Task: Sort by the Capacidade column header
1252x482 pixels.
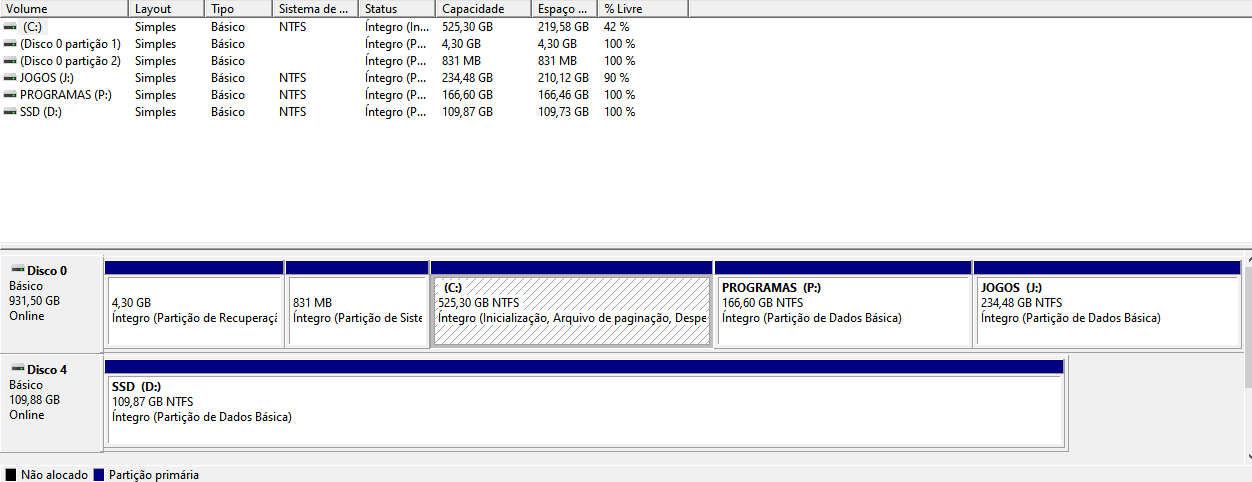Action: pos(484,8)
